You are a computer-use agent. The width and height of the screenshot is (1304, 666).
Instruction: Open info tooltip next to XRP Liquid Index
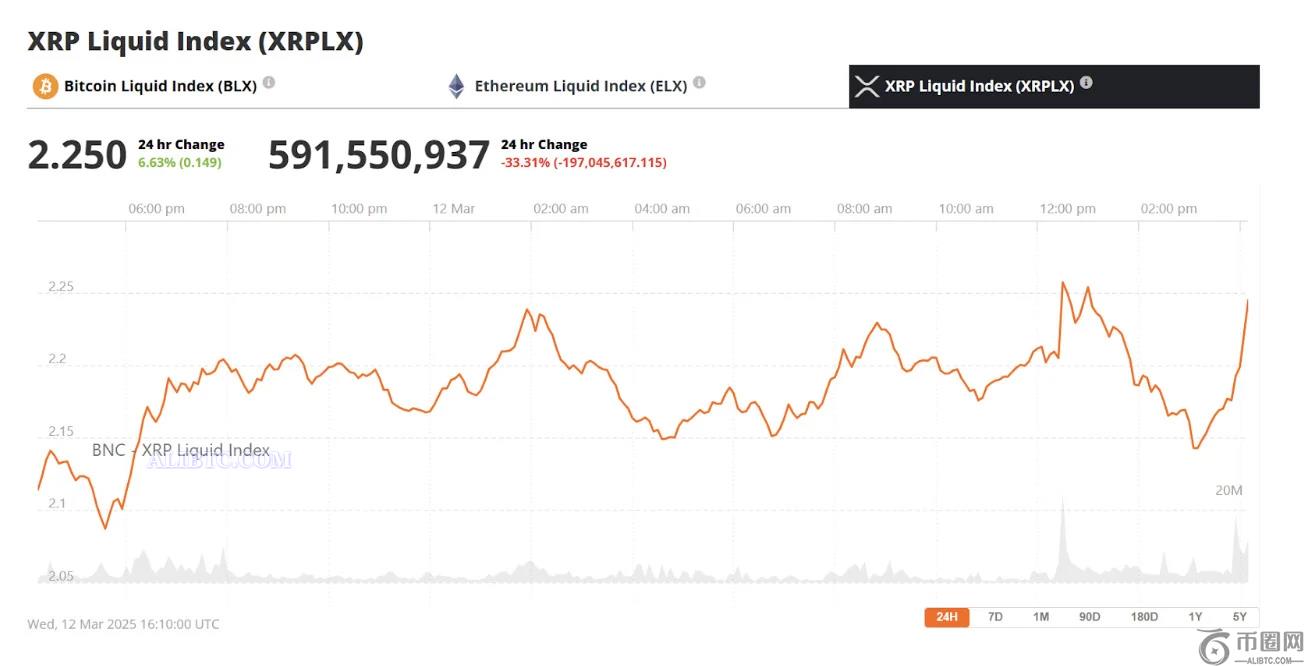coord(1086,83)
